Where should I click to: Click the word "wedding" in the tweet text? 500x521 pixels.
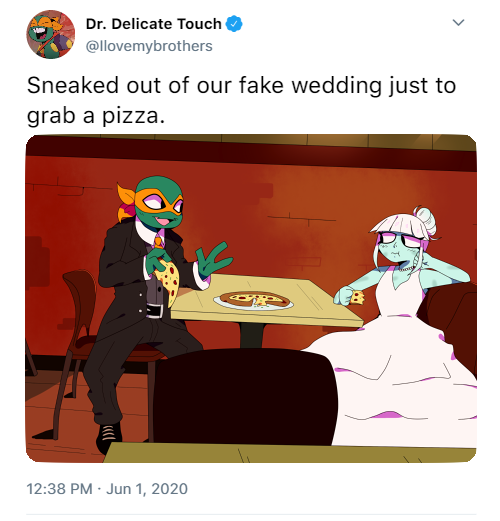coord(337,85)
